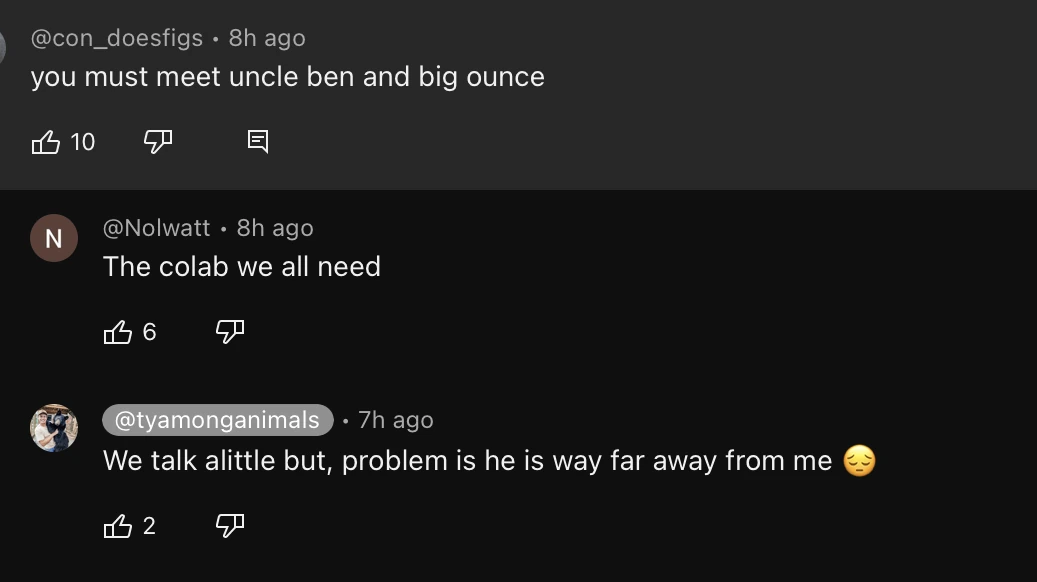Open replies icon on con_doesfigs comment
This screenshot has width=1037, height=582.
tap(258, 142)
